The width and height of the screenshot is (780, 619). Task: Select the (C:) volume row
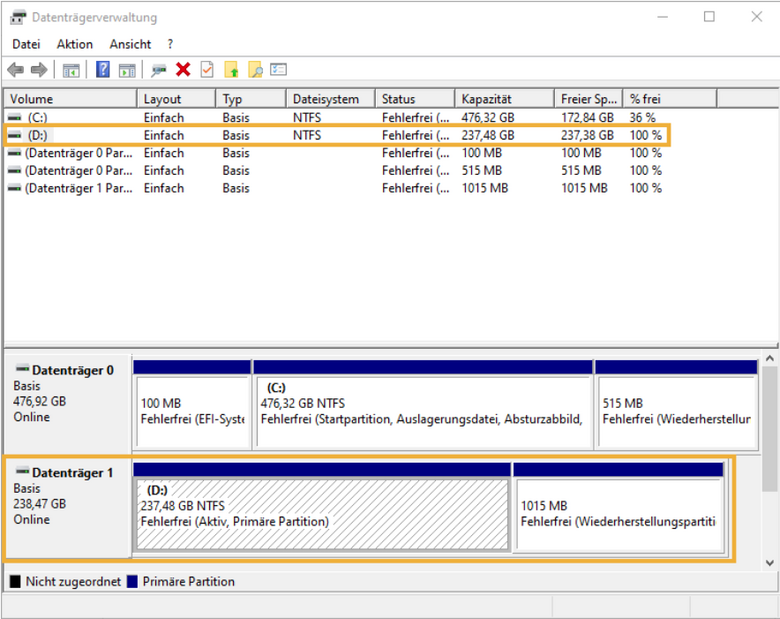(336, 117)
